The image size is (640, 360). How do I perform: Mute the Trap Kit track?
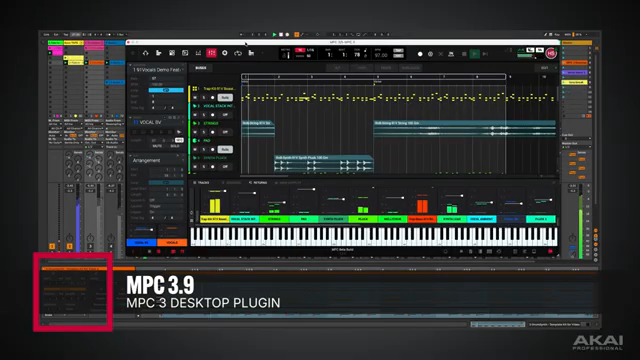click(x=195, y=98)
